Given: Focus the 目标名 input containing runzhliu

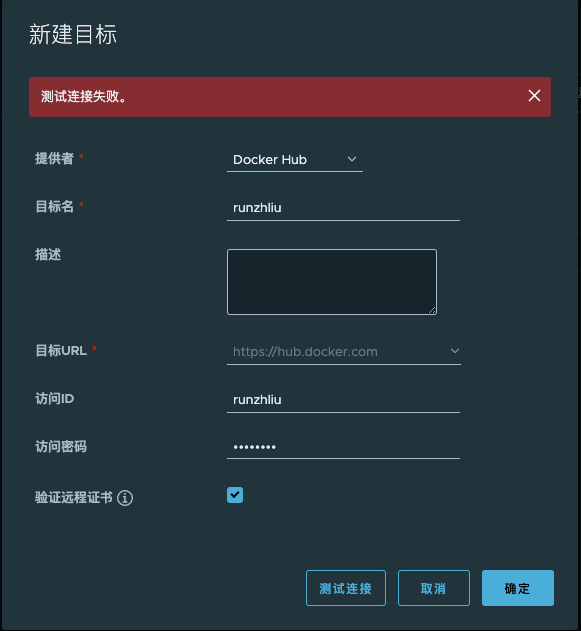Looking at the screenshot, I should (343, 208).
